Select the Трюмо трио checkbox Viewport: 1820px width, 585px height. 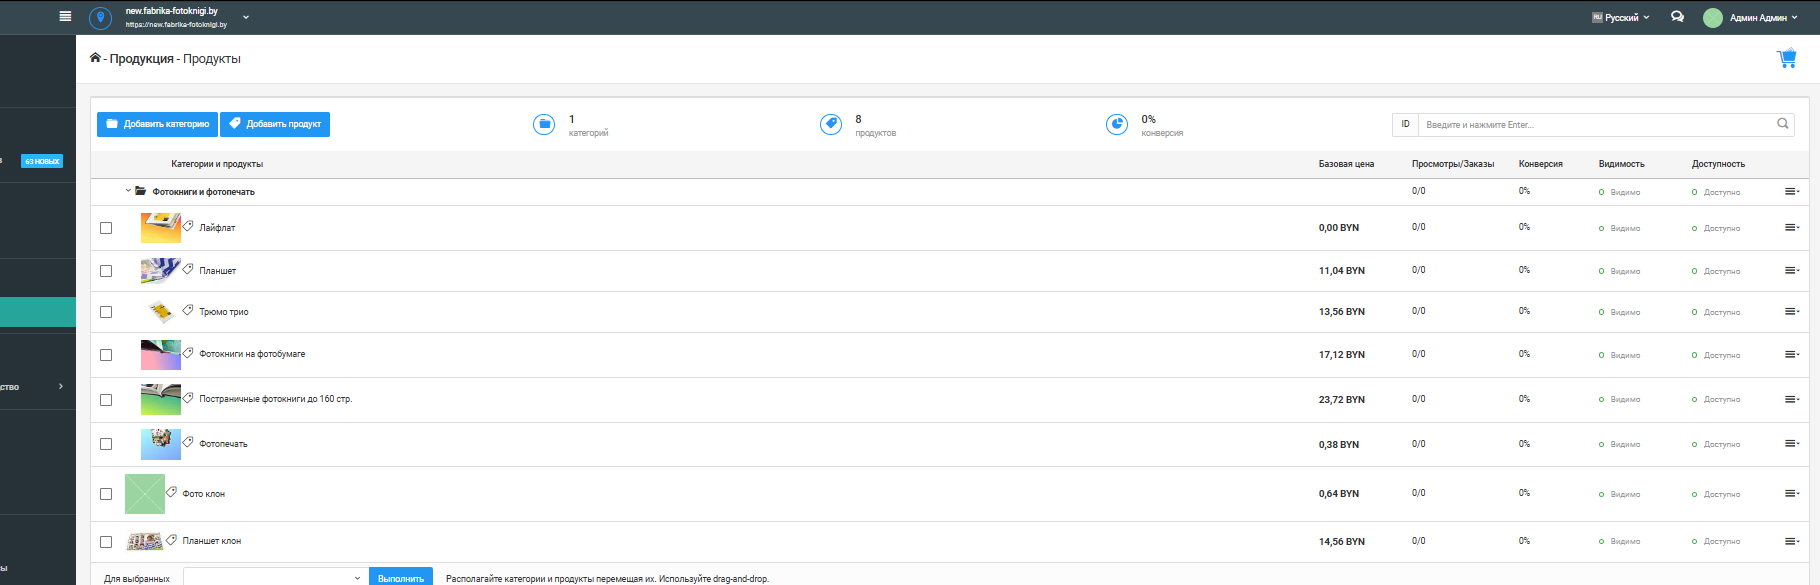106,312
